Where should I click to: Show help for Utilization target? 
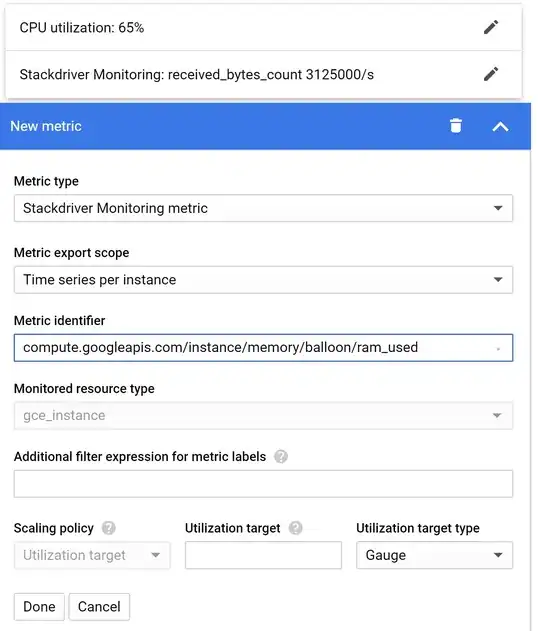click(296, 528)
